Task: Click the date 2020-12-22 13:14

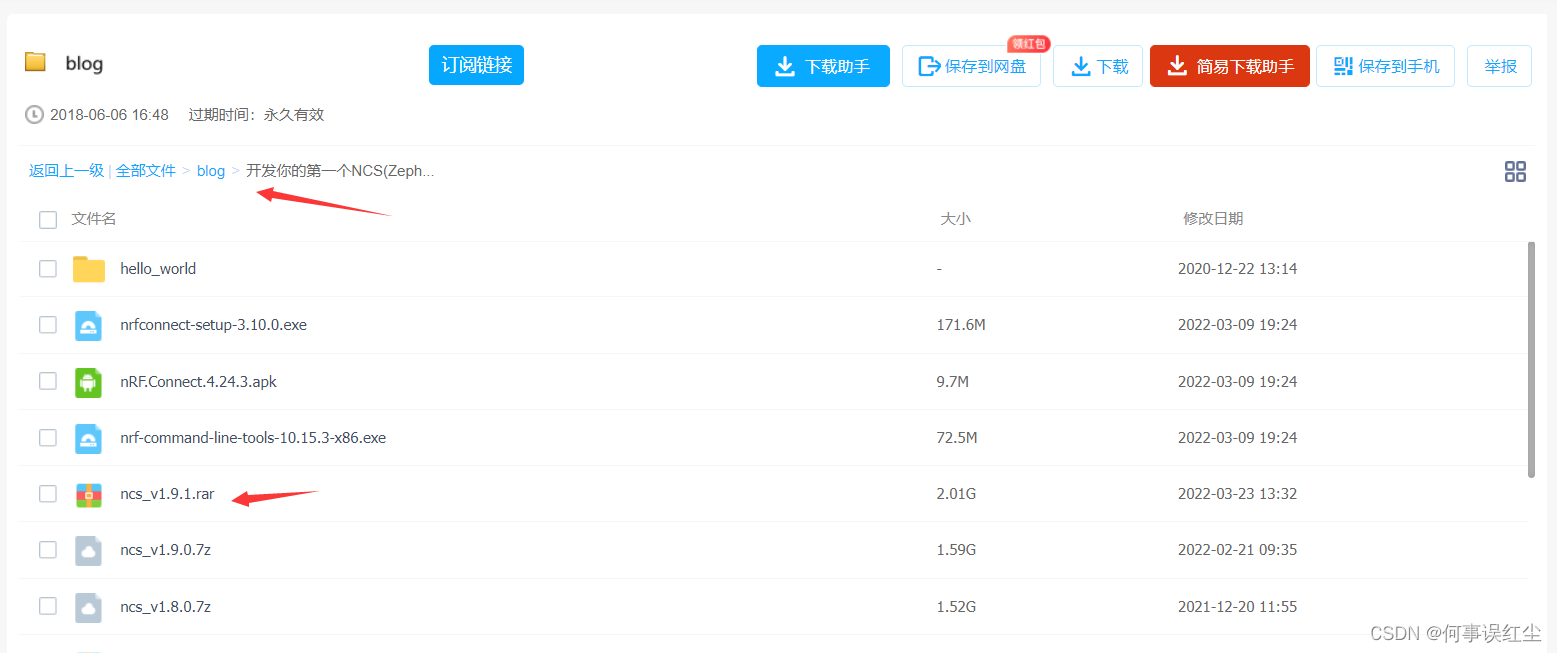Action: pyautogui.click(x=1237, y=269)
